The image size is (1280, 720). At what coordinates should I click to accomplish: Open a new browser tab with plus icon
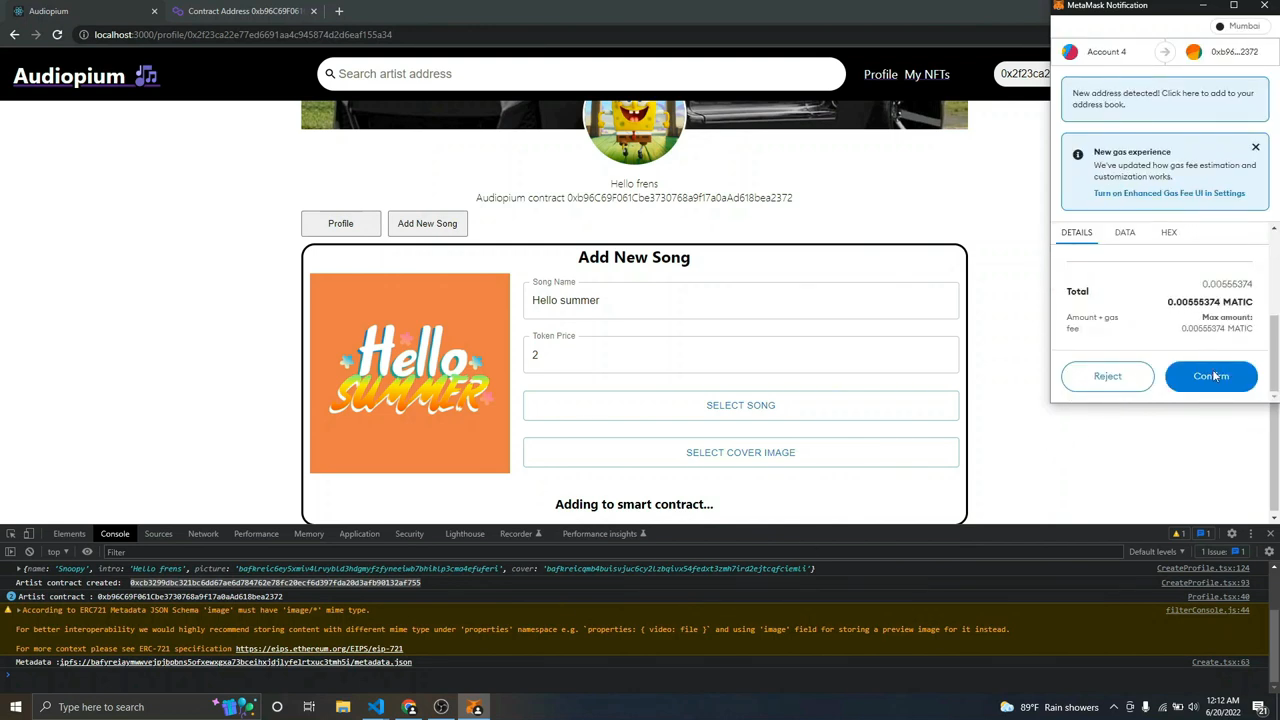tap(339, 11)
